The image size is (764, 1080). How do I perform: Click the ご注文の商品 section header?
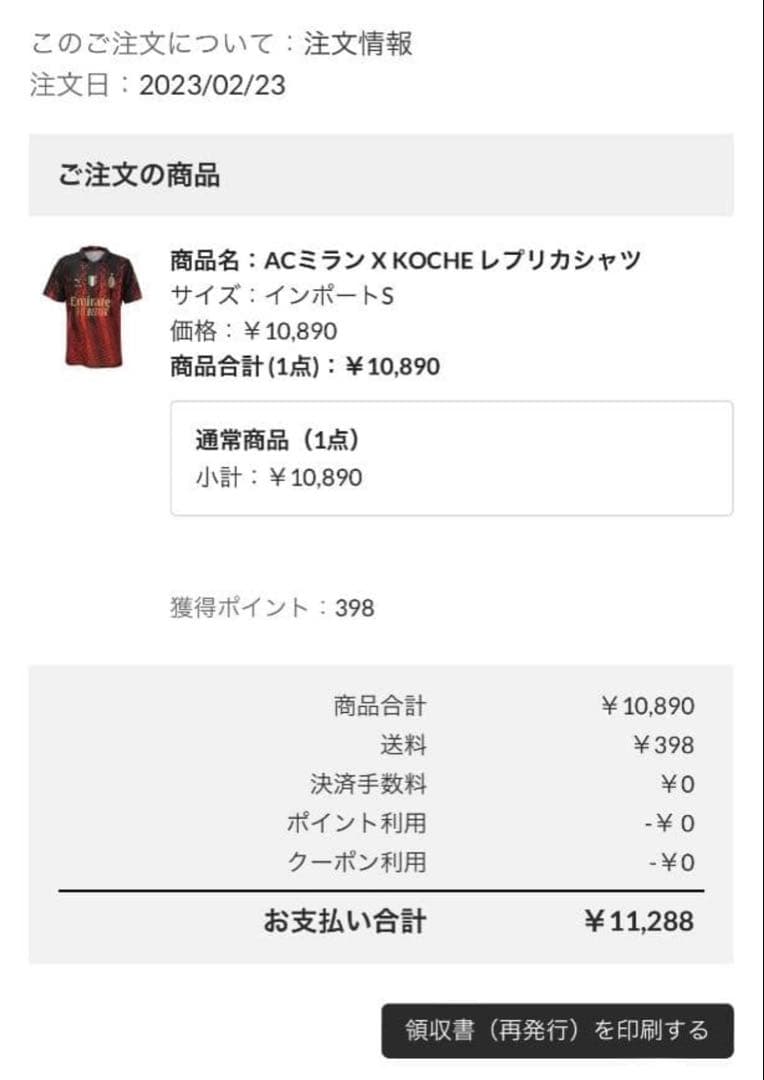point(138,176)
